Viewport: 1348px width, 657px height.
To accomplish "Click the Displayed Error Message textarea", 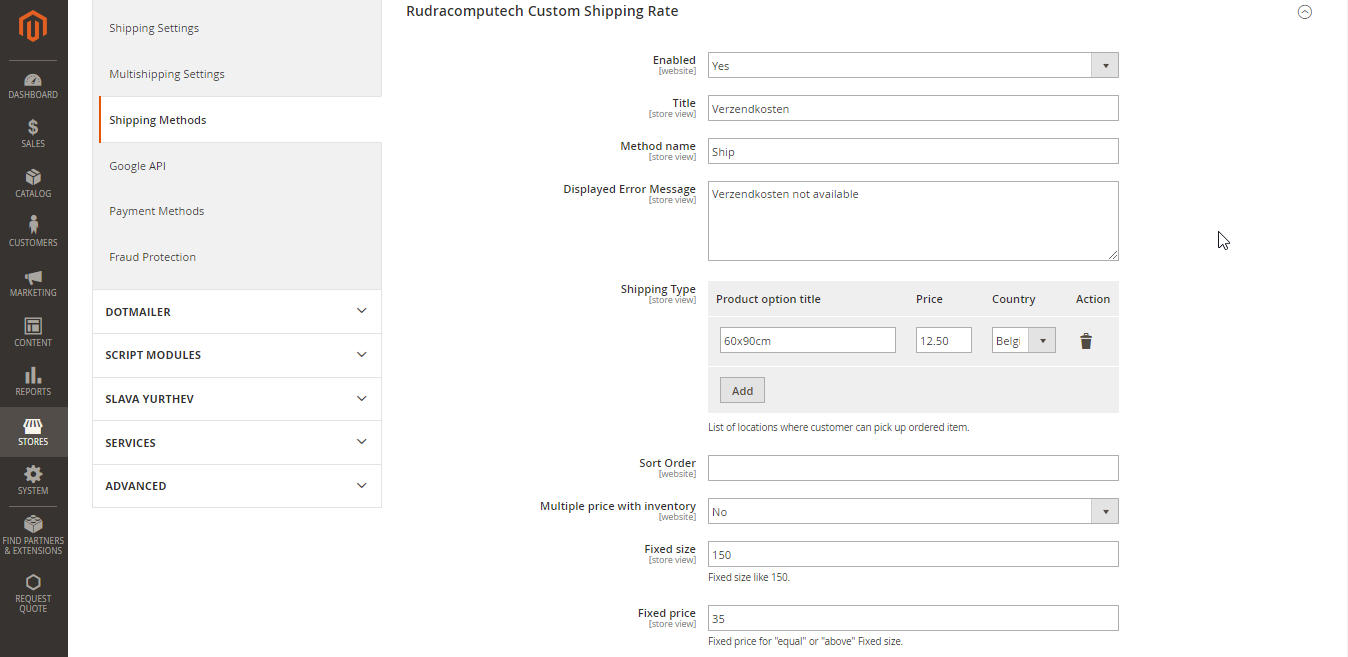I will pos(913,221).
